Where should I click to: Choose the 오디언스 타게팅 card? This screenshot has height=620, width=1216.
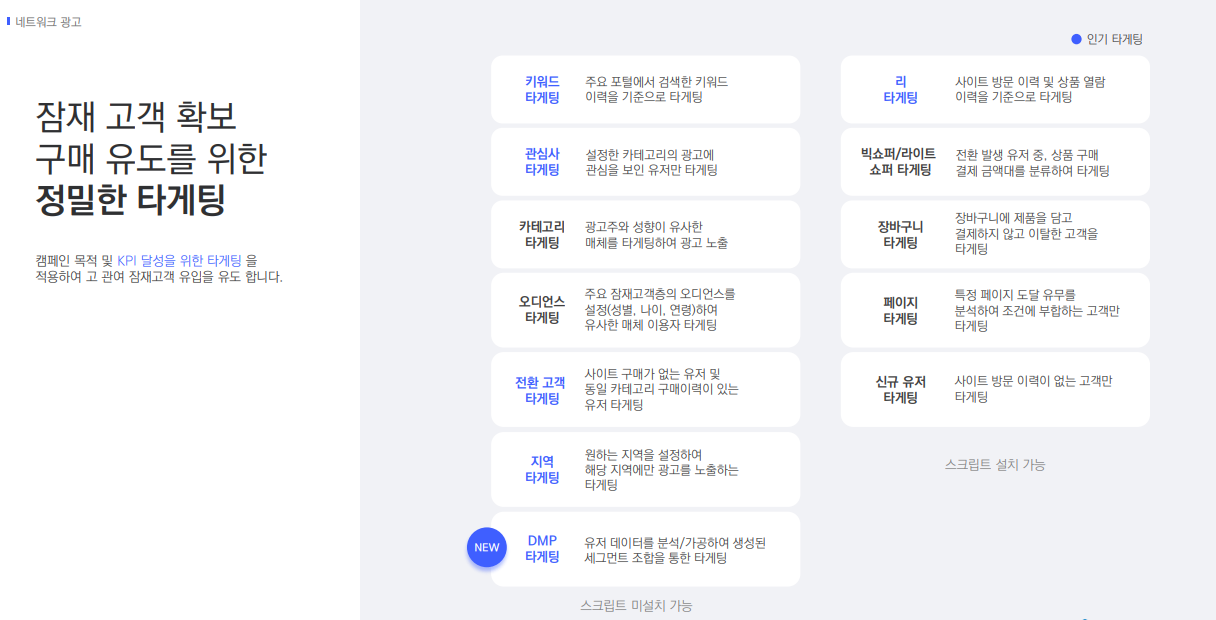pyautogui.click(x=645, y=309)
